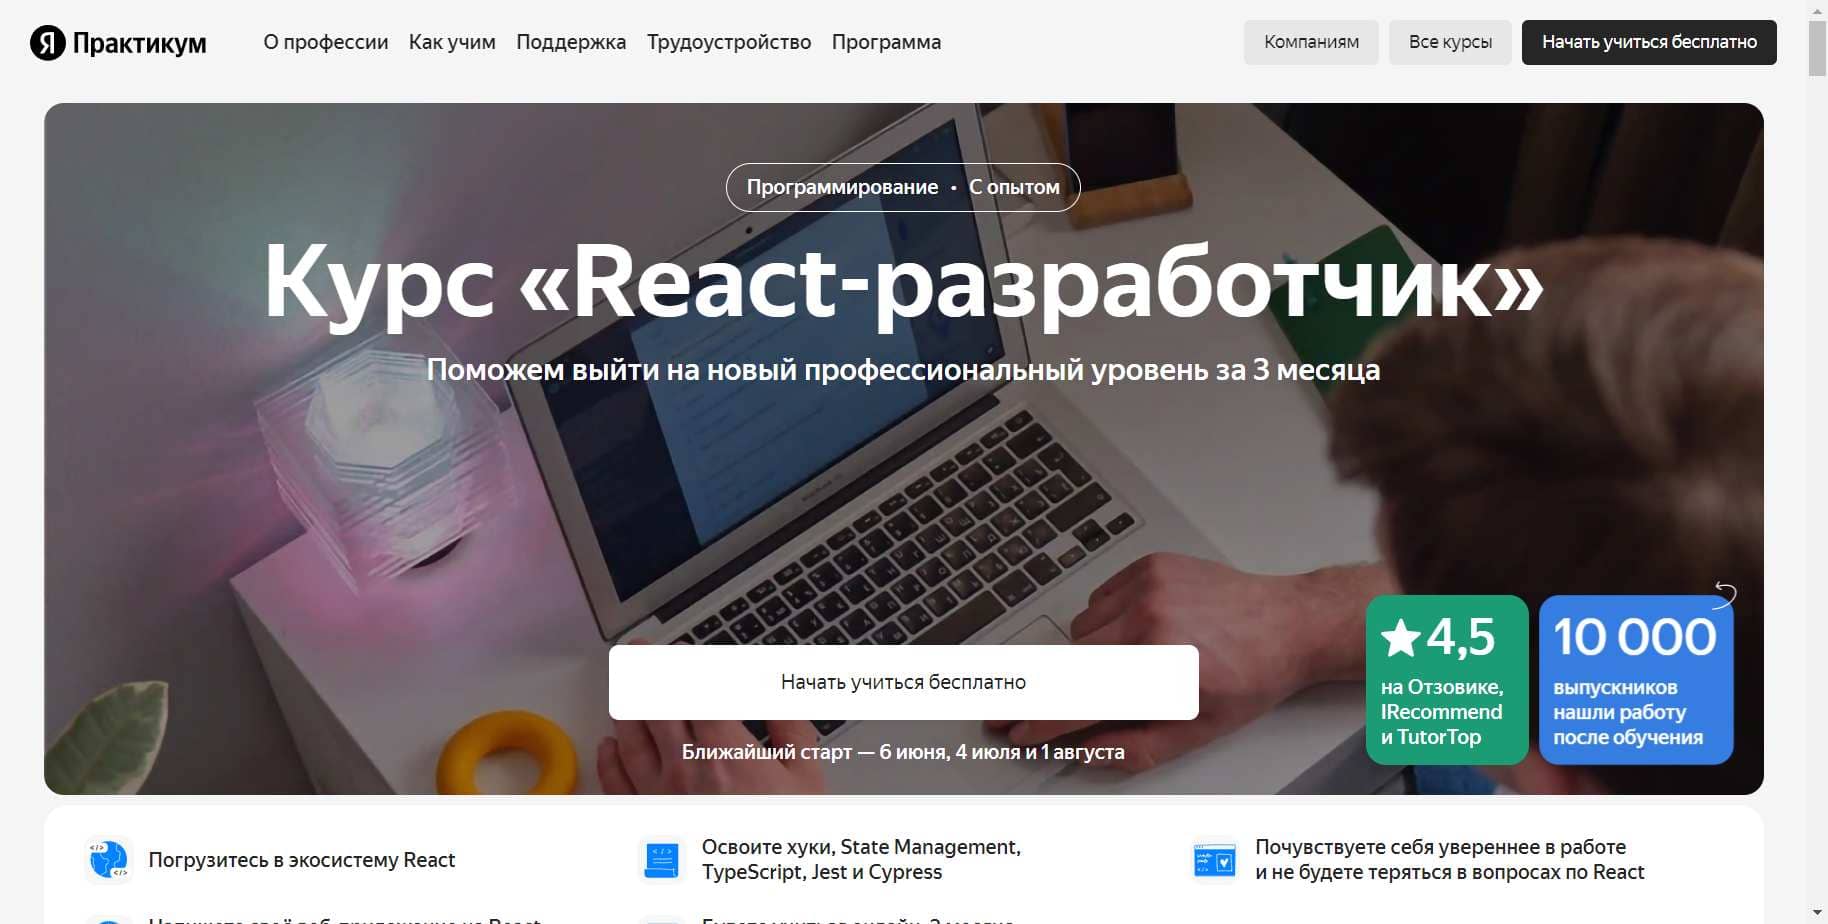Click the browser window icon about React confidence
The width and height of the screenshot is (1828, 924).
pyautogui.click(x=1213, y=858)
